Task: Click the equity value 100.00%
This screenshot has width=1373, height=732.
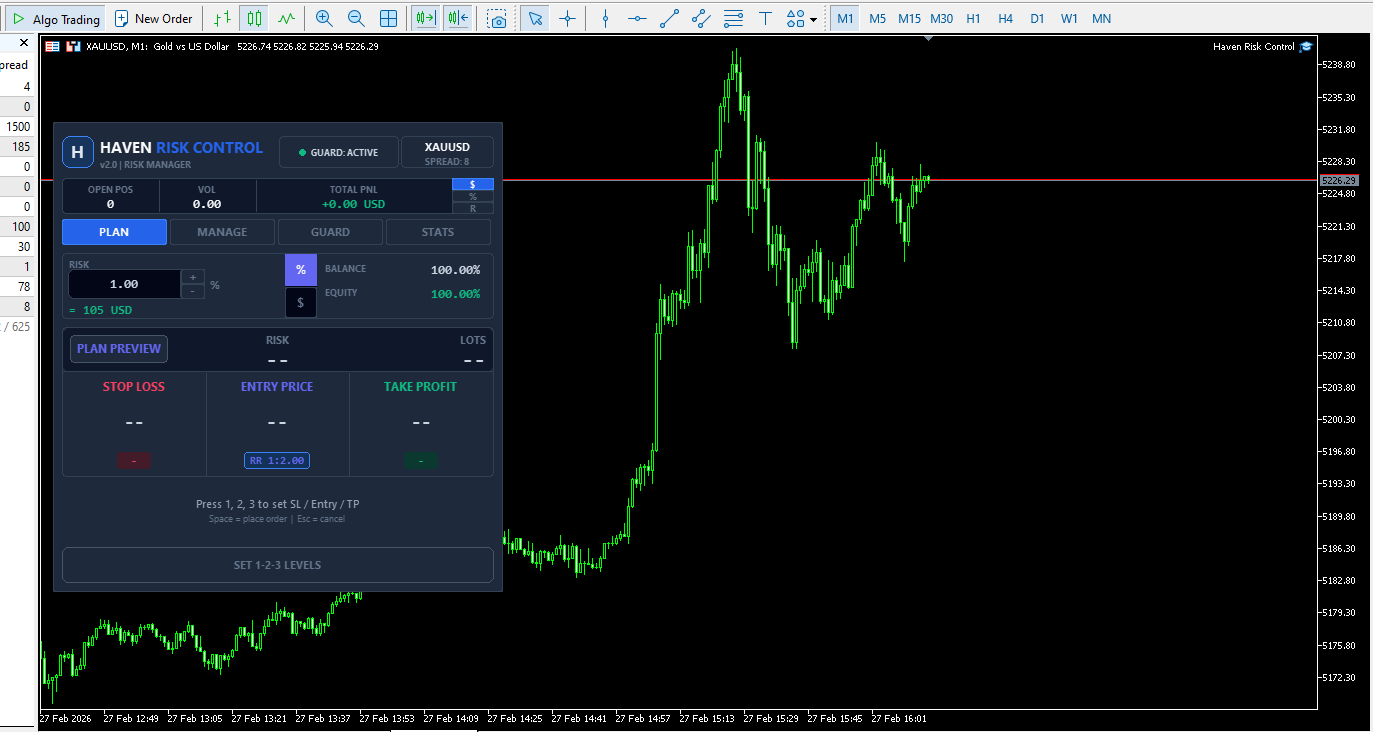Action: click(455, 294)
